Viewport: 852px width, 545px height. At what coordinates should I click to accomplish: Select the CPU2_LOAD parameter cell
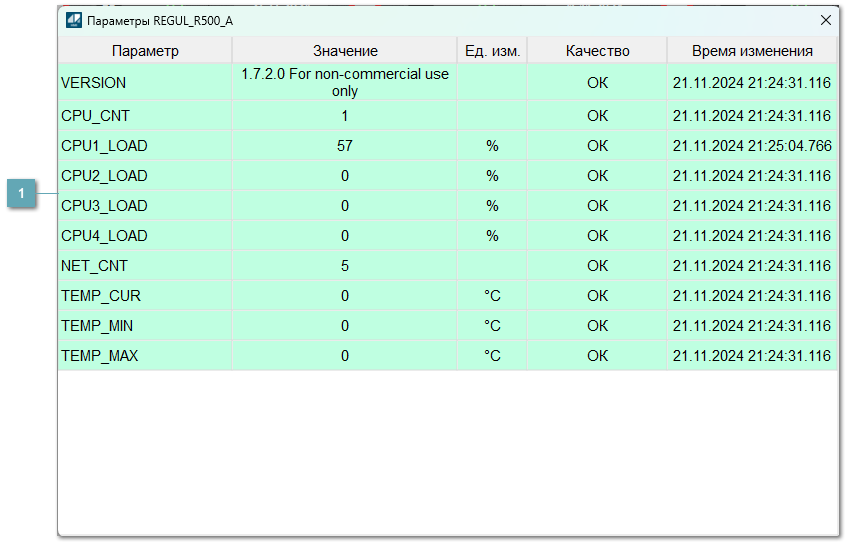click(145, 176)
